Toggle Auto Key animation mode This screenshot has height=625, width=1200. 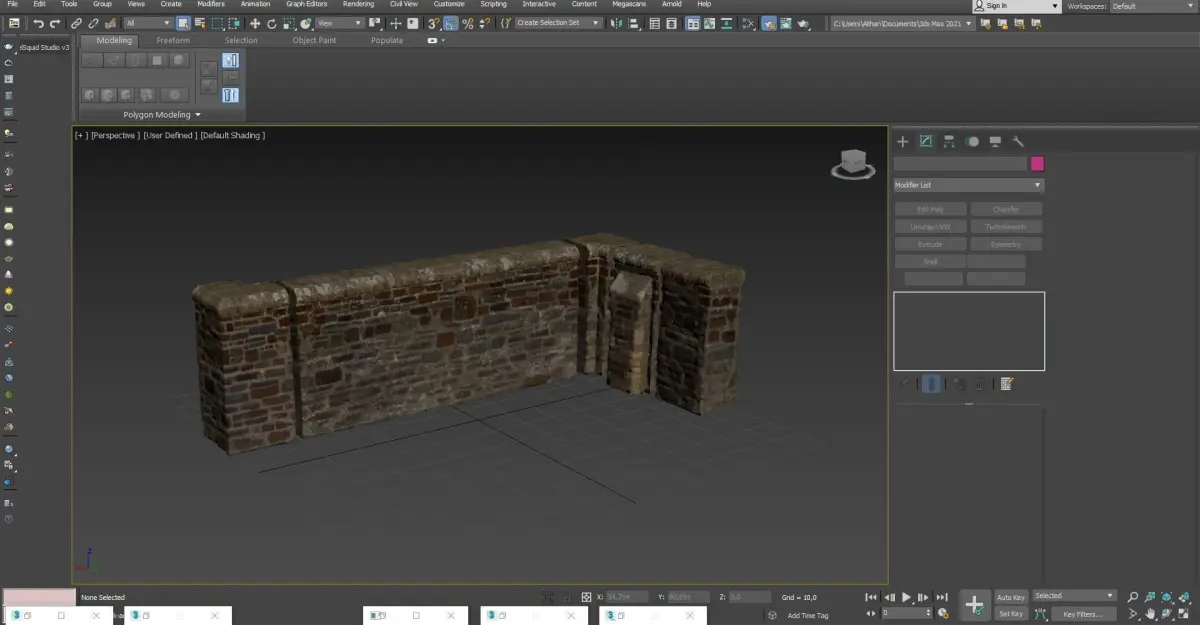(x=1010, y=597)
